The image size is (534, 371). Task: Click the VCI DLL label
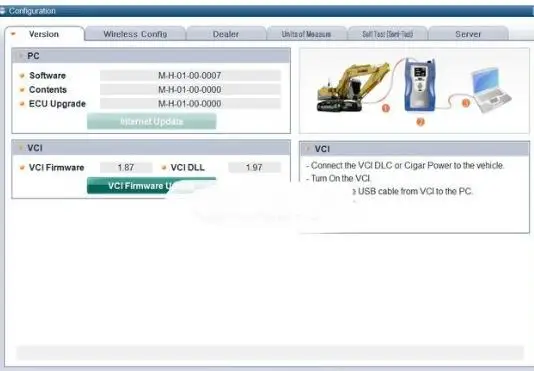(x=188, y=168)
